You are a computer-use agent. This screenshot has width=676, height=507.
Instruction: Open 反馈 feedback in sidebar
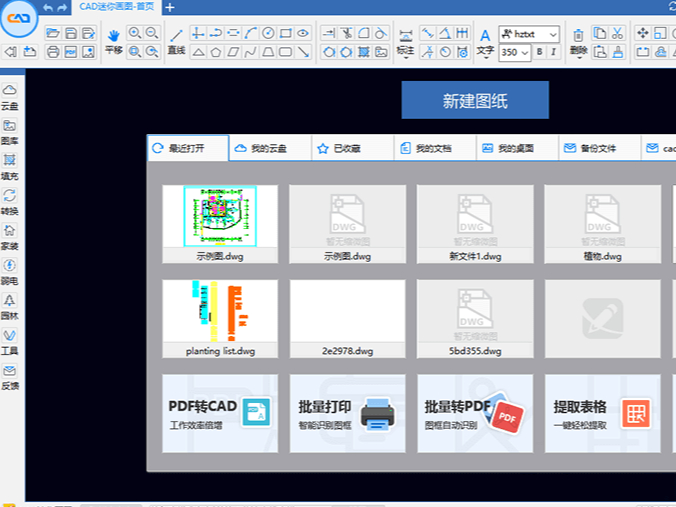[x=10, y=377]
